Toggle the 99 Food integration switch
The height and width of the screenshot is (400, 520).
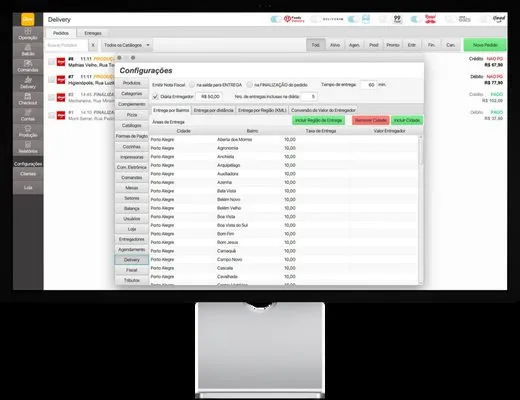384,19
